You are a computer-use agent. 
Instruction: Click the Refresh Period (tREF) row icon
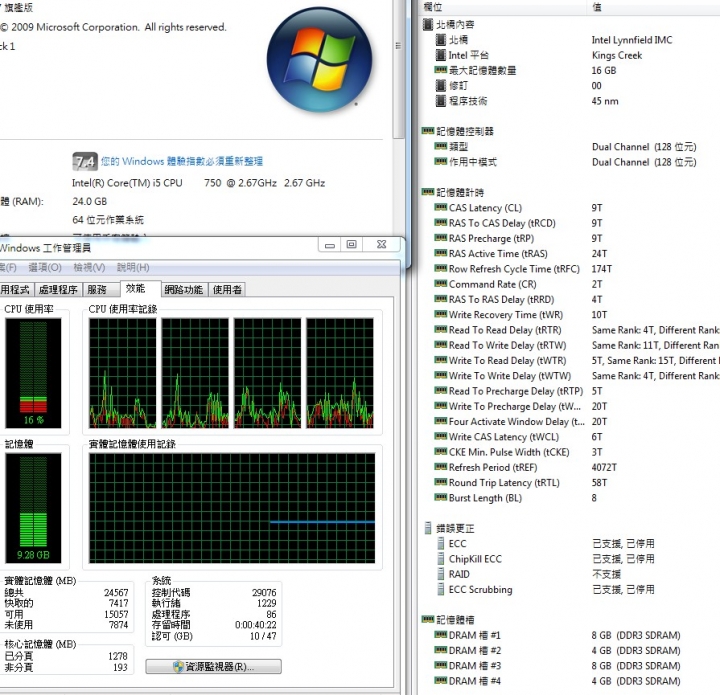441,467
